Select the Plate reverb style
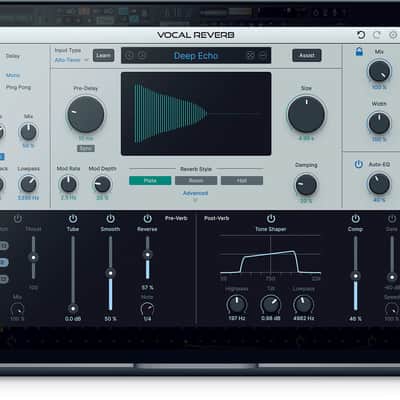Image resolution: width=400 pixels, height=400 pixels. pos(150,180)
